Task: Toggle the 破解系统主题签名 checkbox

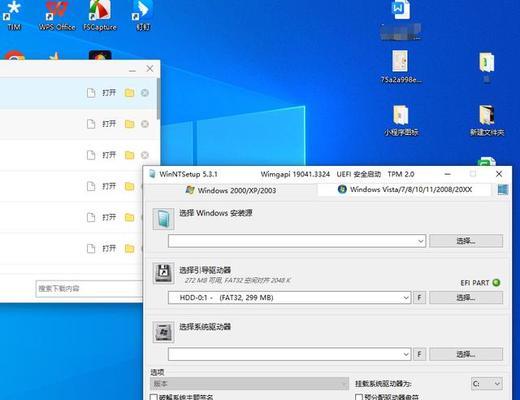Action: pos(154,397)
